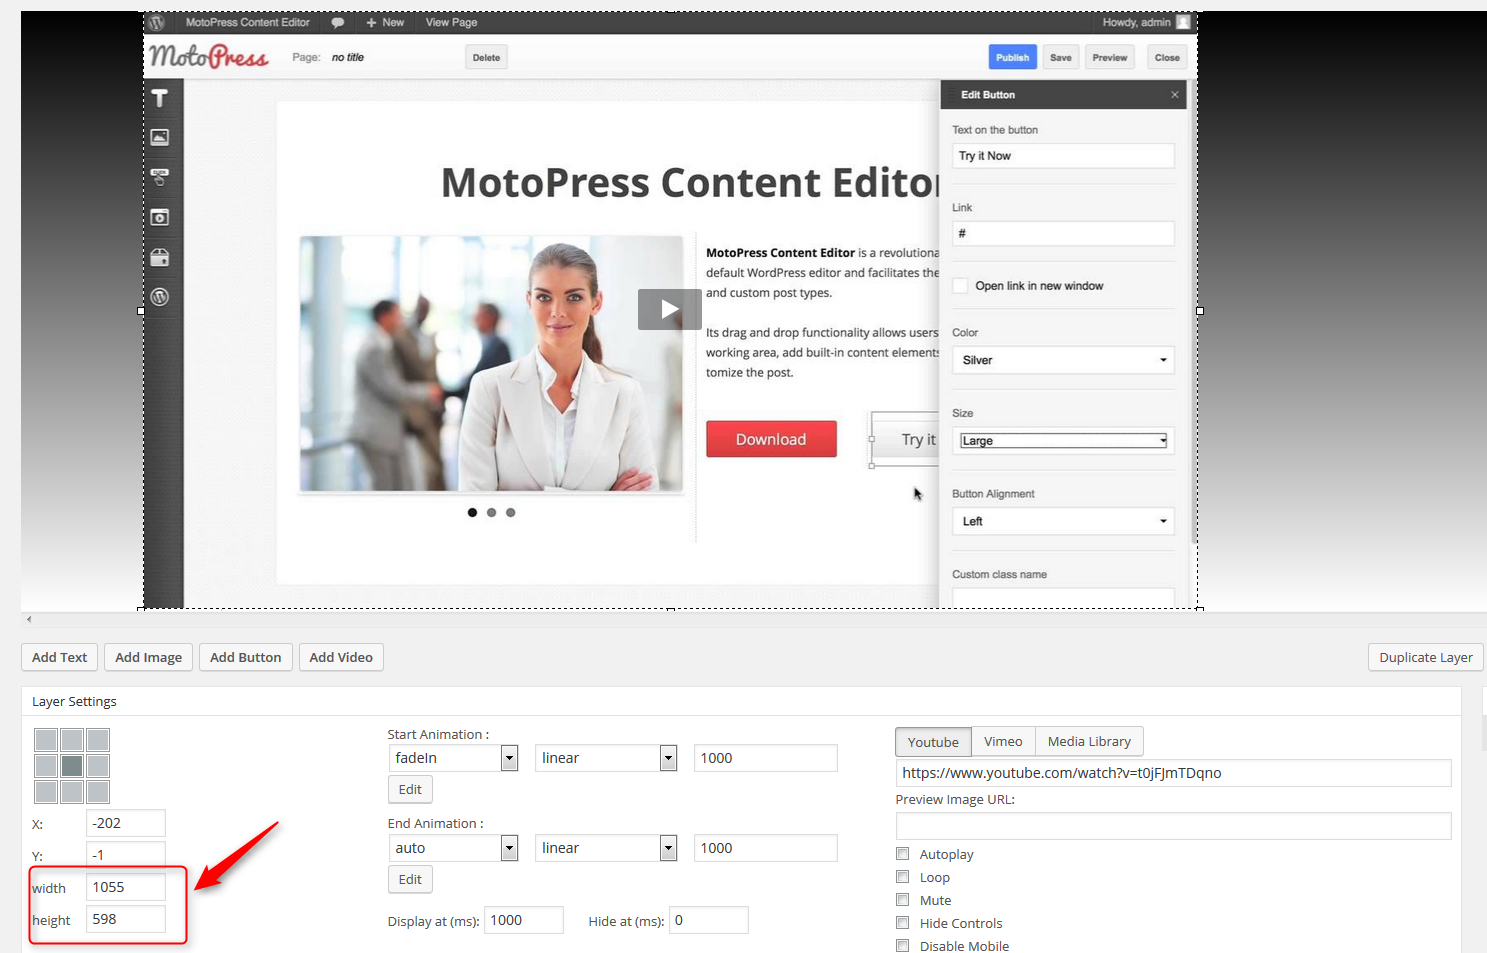Click the Save button in MotoPress toolbar
The height and width of the screenshot is (953, 1487).
tap(1061, 58)
